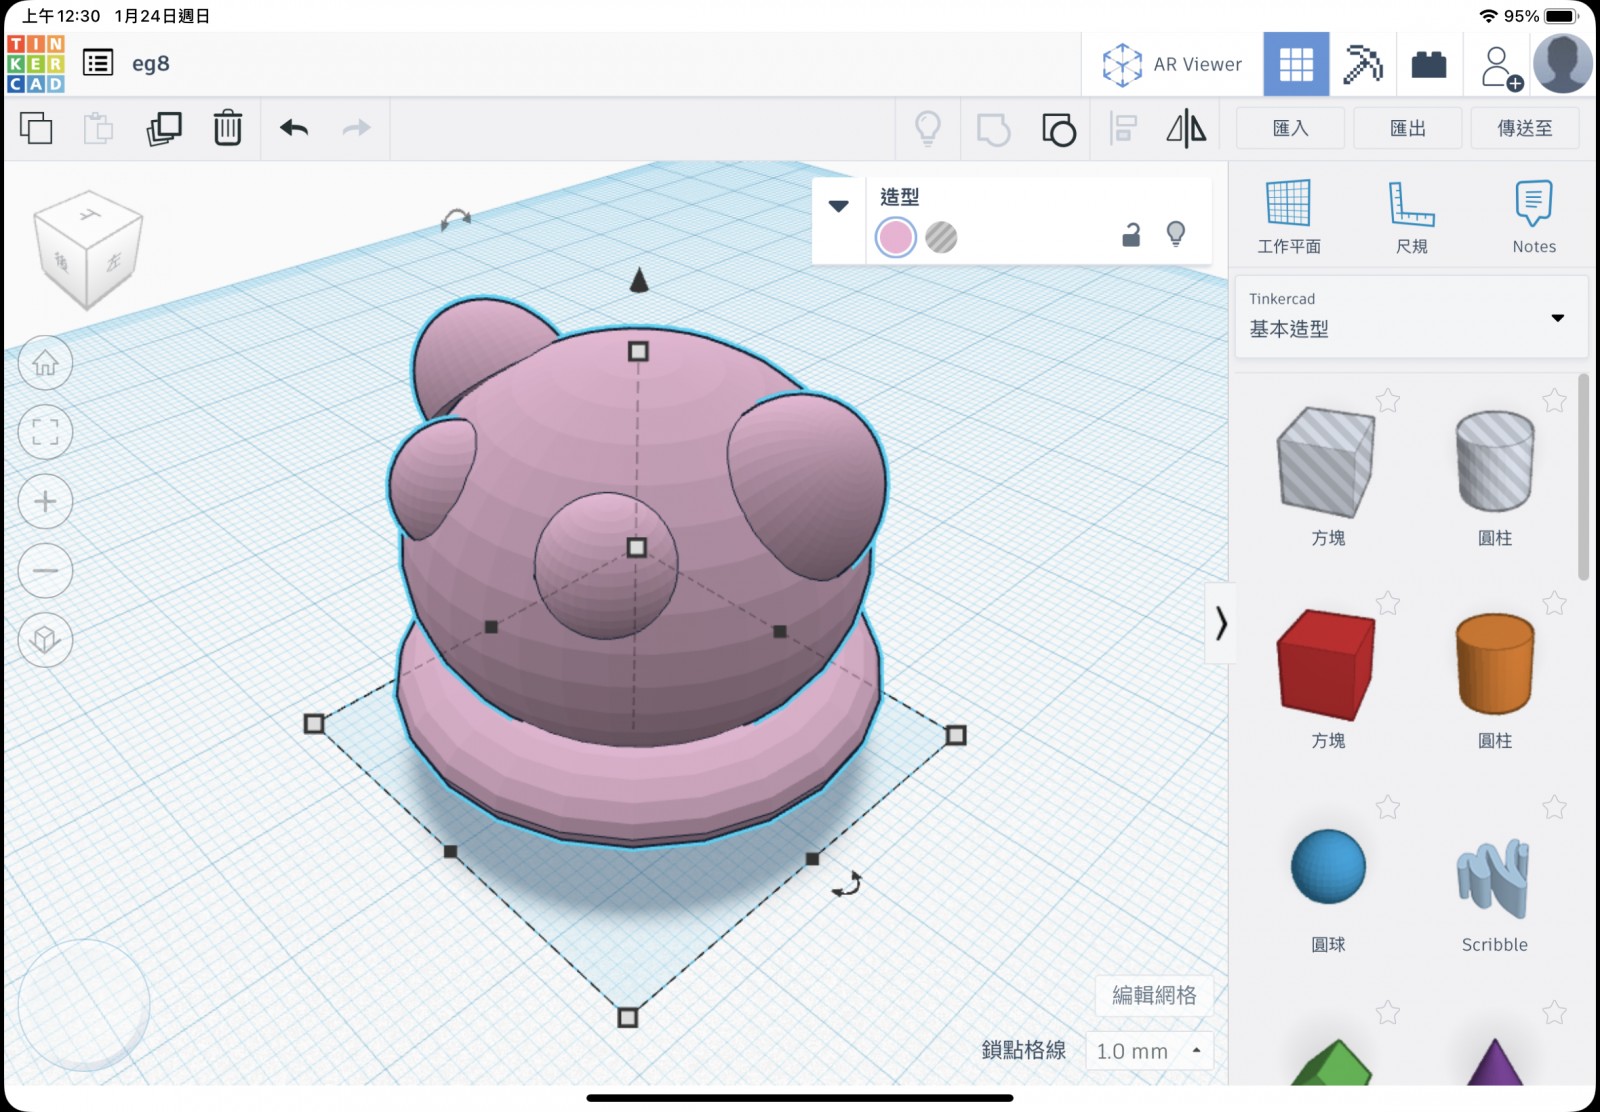Open the user profile avatar
This screenshot has height=1112, width=1600.
click(x=1563, y=64)
